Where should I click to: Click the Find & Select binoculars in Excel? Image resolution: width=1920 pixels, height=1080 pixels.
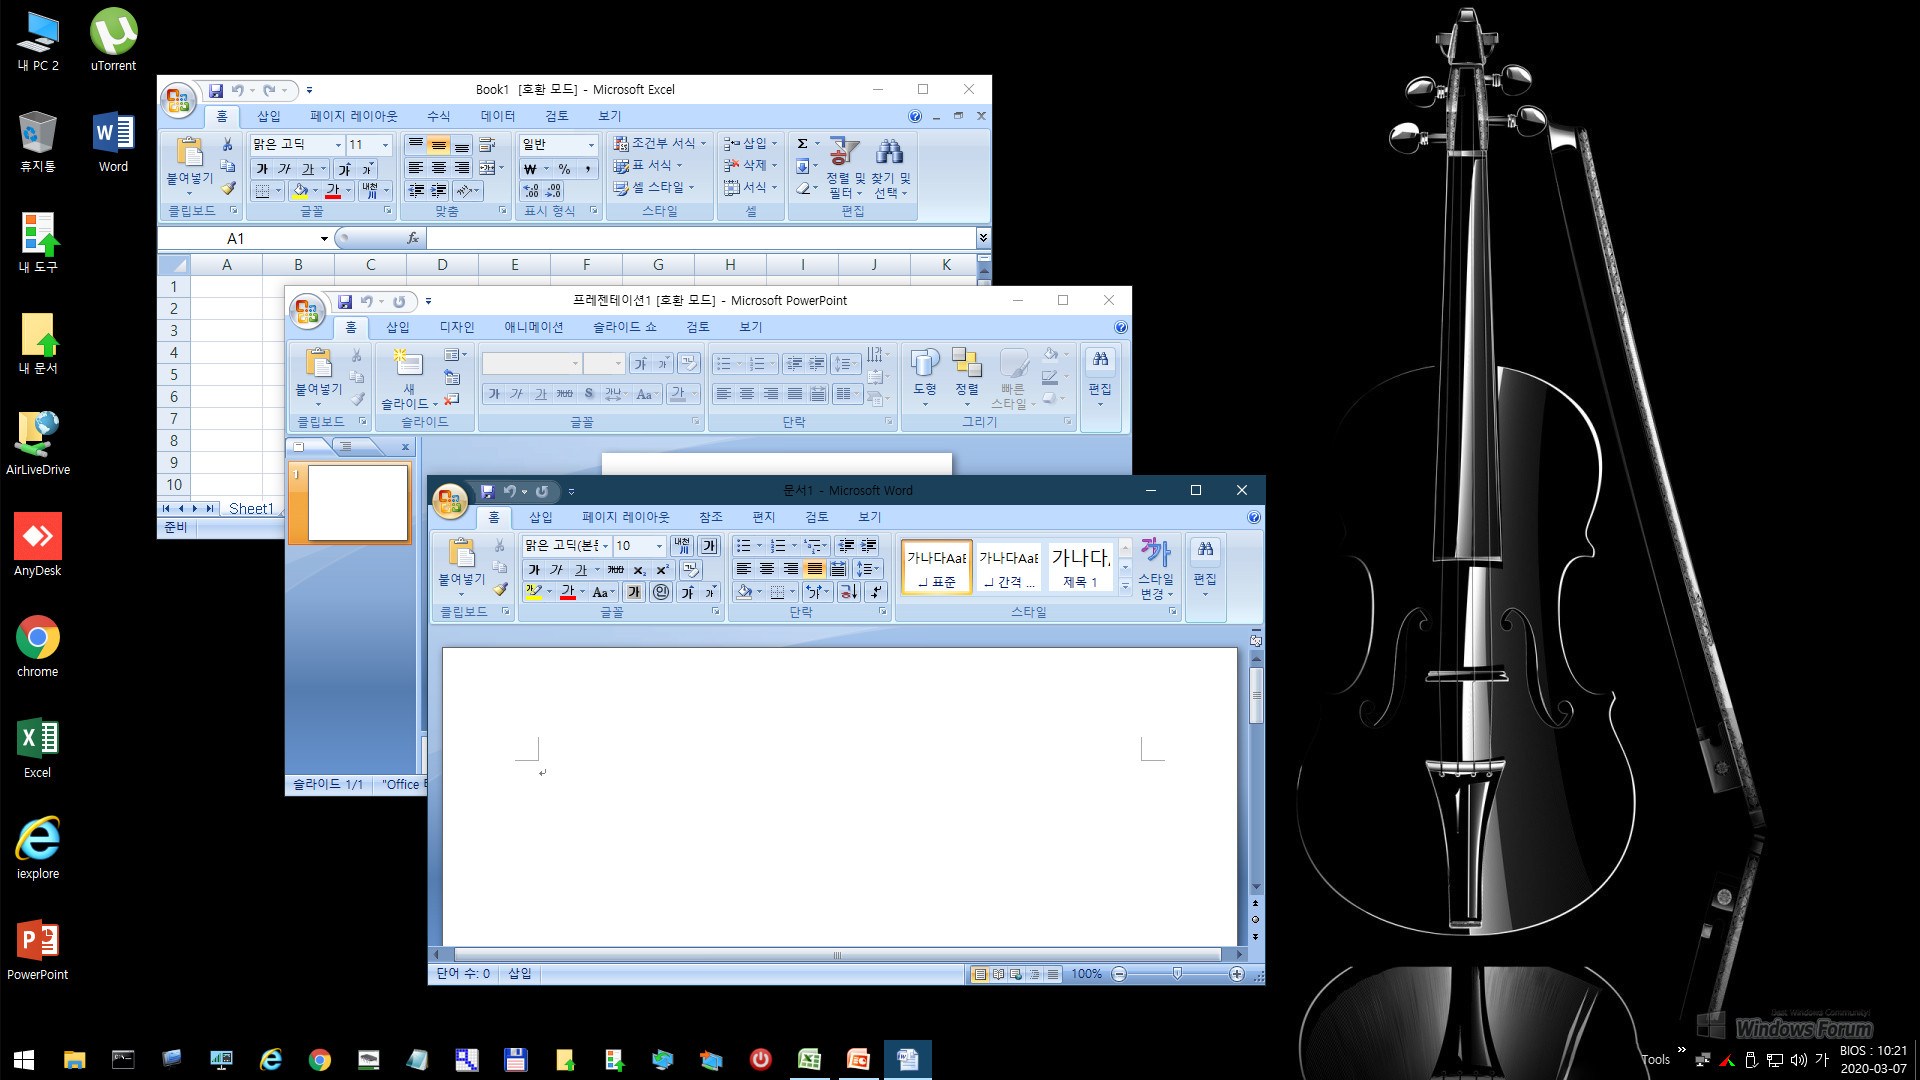click(x=889, y=151)
